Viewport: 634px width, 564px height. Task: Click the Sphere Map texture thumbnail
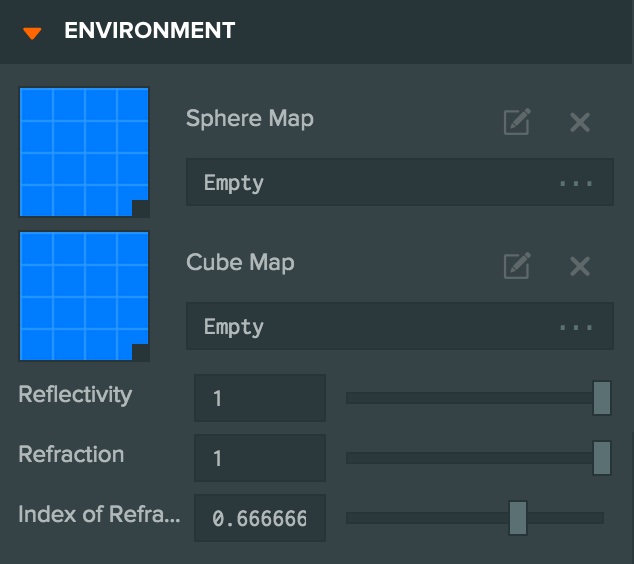pos(84,152)
